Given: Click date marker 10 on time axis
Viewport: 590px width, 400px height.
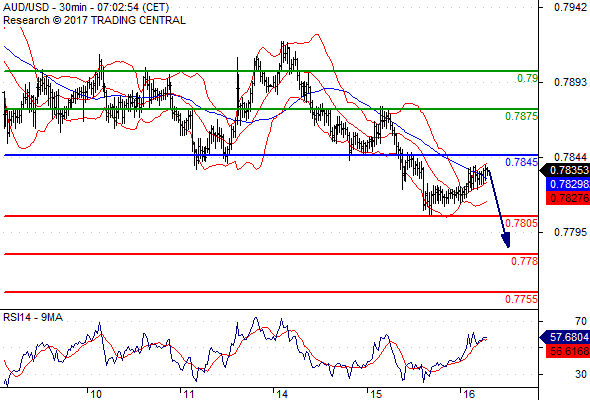Looking at the screenshot, I should 96,394.
